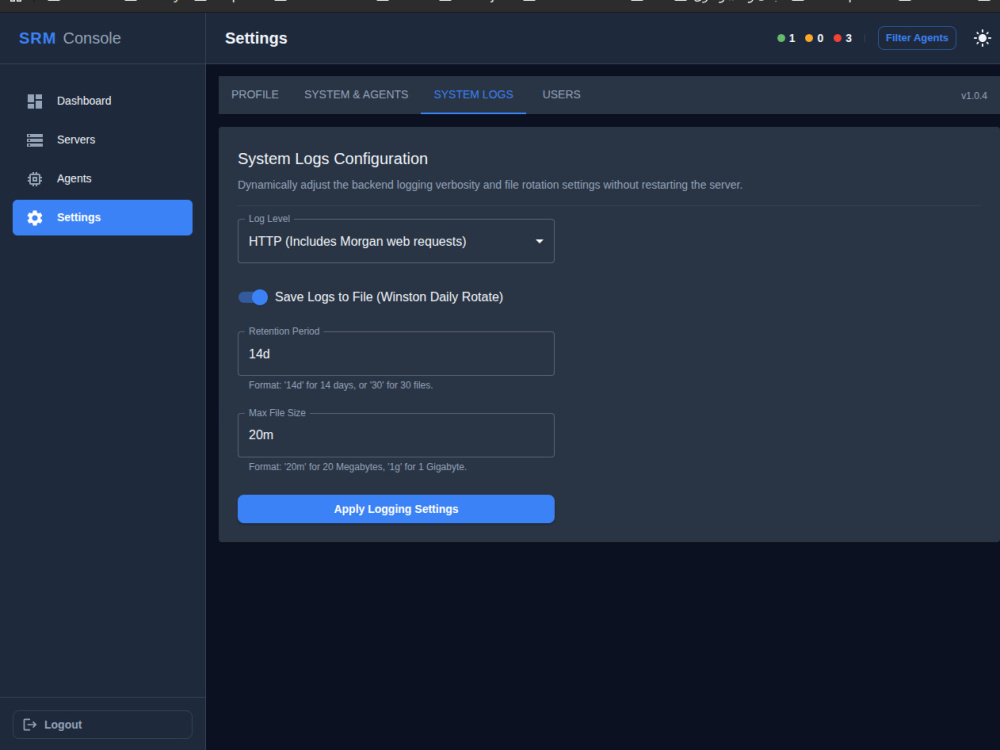Image resolution: width=1000 pixels, height=750 pixels.
Task: Click the Agents chip icon
Action: pos(35,179)
